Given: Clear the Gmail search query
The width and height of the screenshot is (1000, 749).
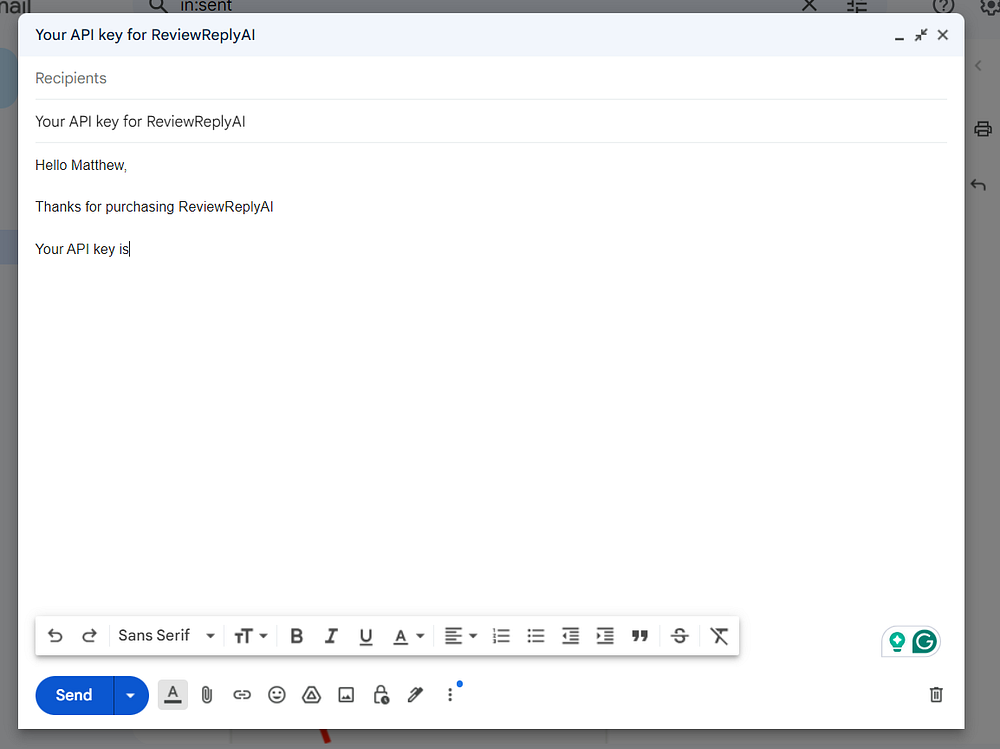Looking at the screenshot, I should coord(809,6).
